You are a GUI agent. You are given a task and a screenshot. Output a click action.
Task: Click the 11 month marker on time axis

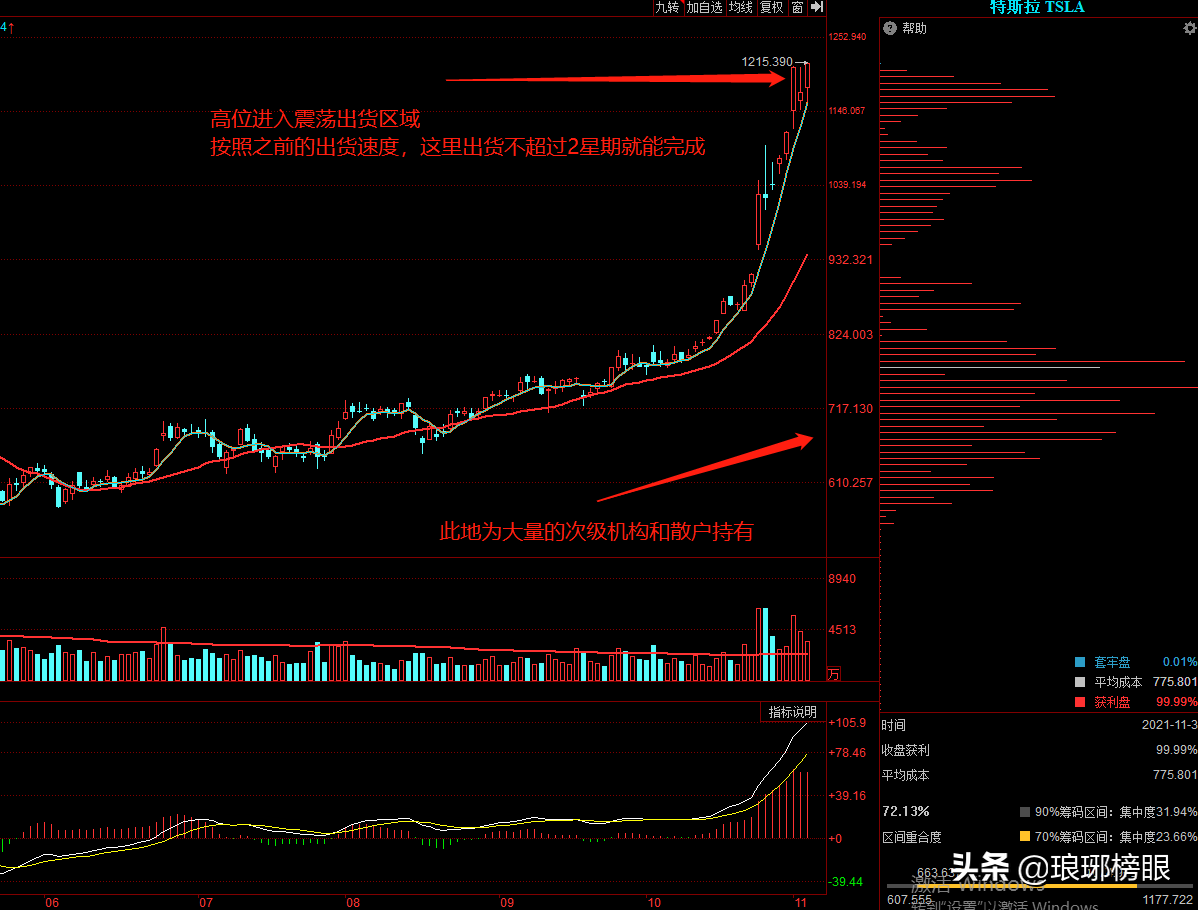click(801, 902)
